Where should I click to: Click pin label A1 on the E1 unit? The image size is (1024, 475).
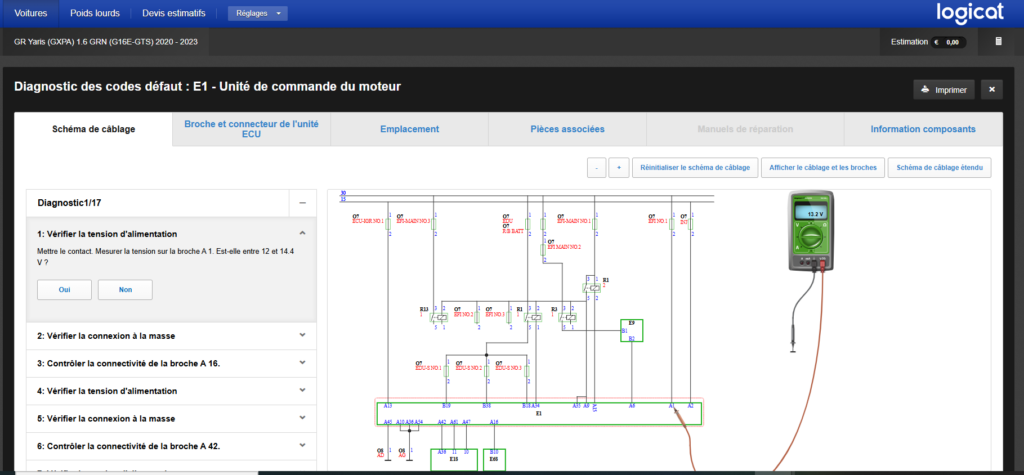[671, 406]
